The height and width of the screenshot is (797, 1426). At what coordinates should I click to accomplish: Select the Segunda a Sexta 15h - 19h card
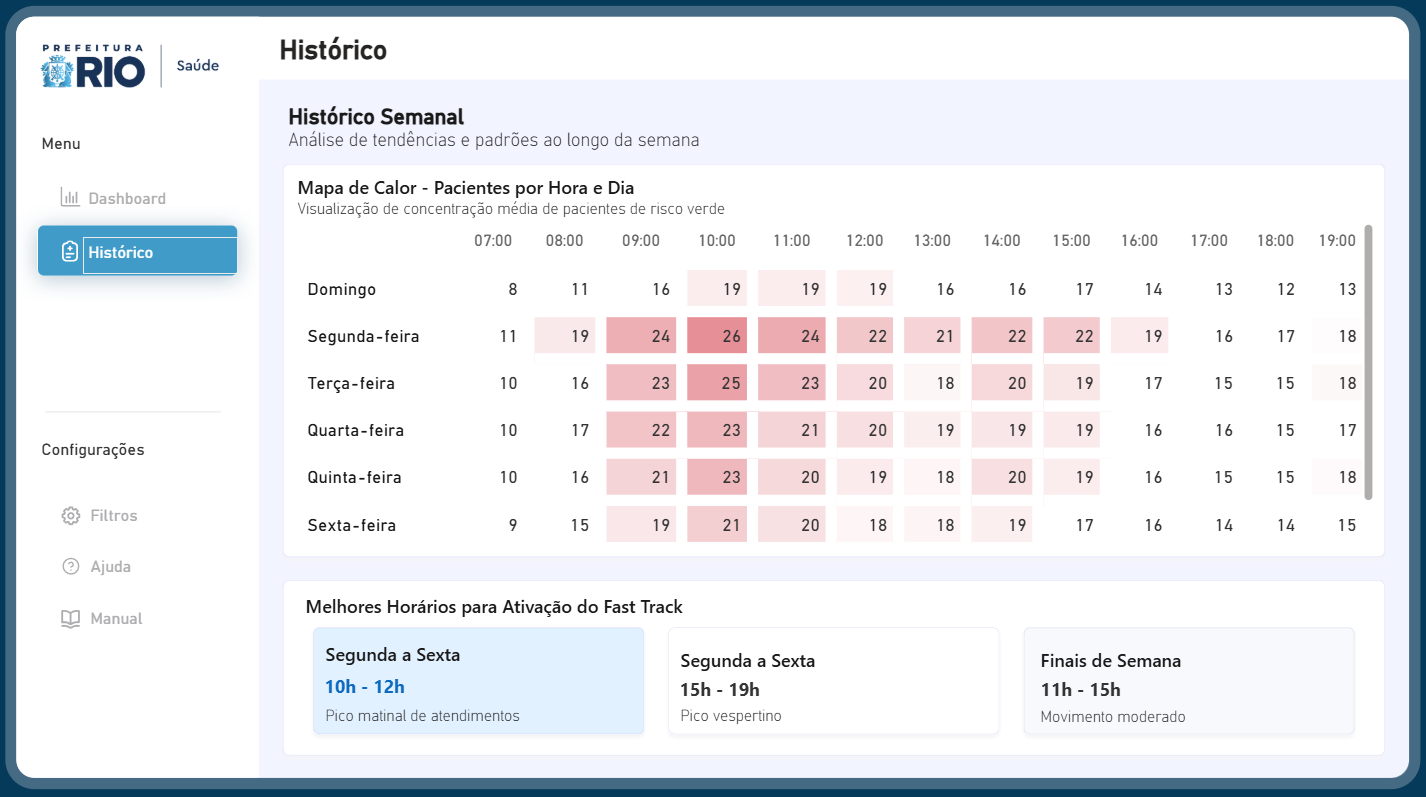point(833,681)
